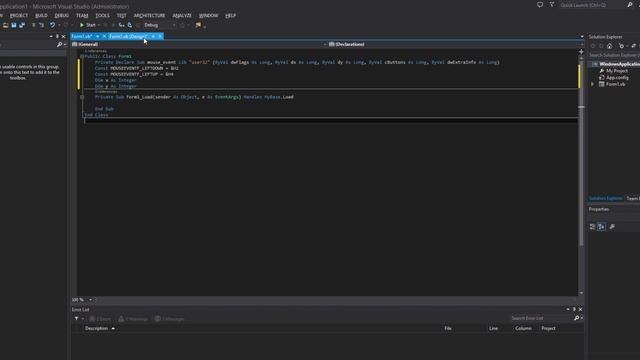Toggle the Messages filter in Error List

coord(170,319)
